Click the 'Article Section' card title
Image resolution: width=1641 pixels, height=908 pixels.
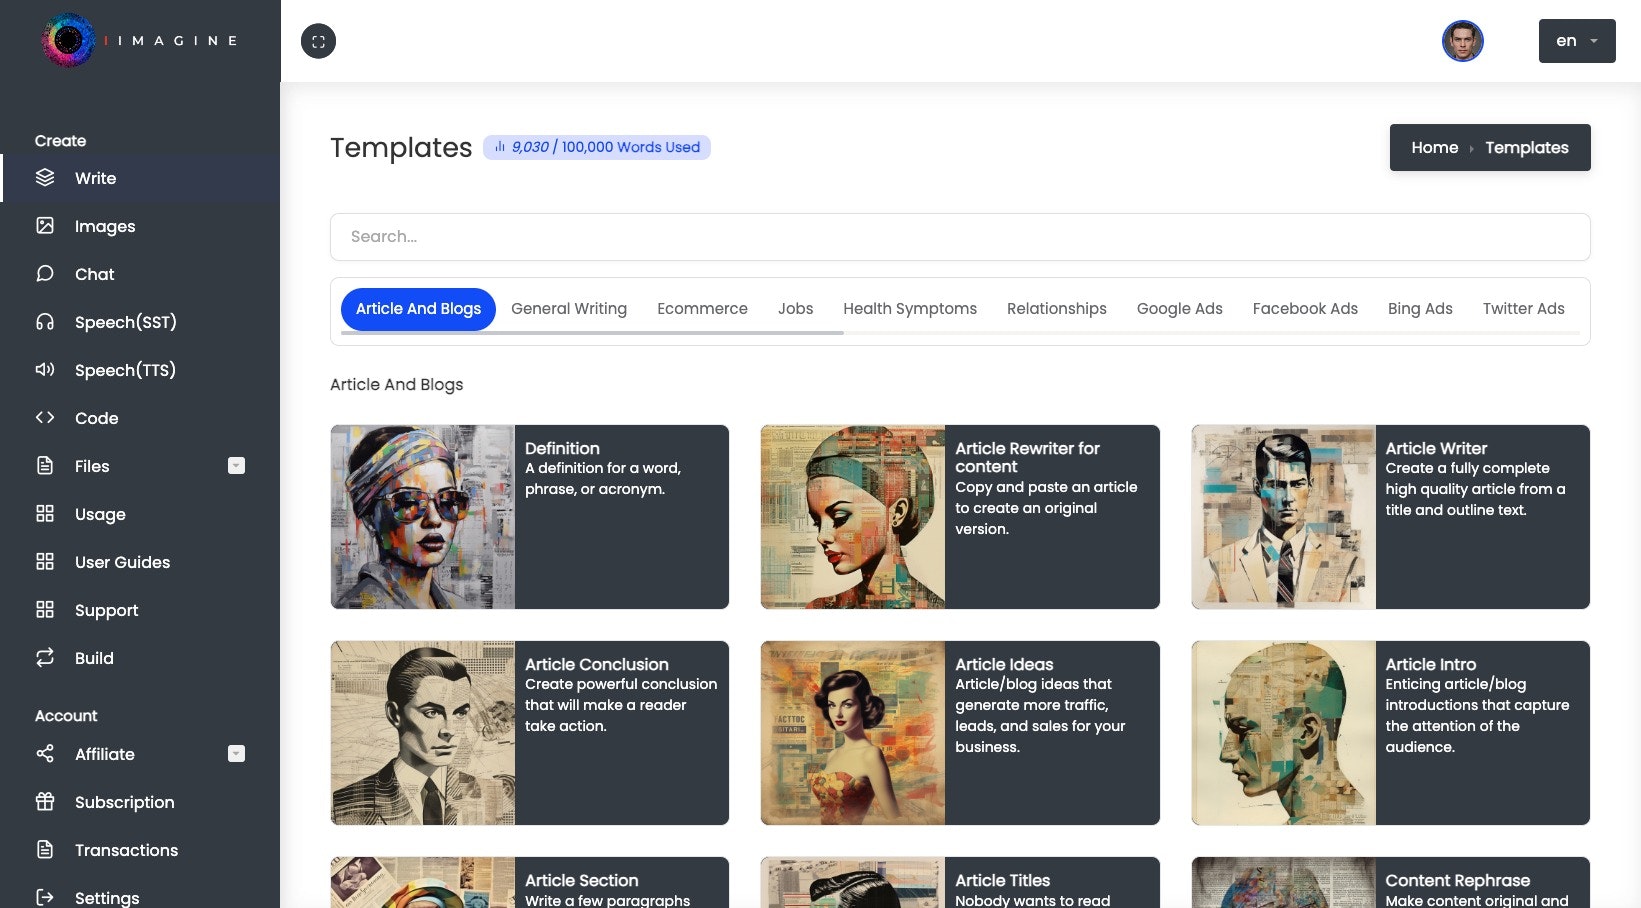[581, 880]
